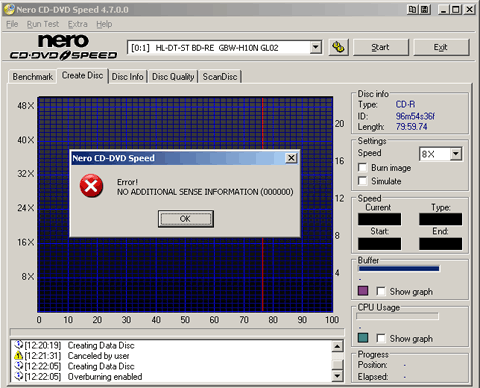Screen dimensions: 480x388
Task: Click the drive options chain icon button
Action: click(338, 47)
